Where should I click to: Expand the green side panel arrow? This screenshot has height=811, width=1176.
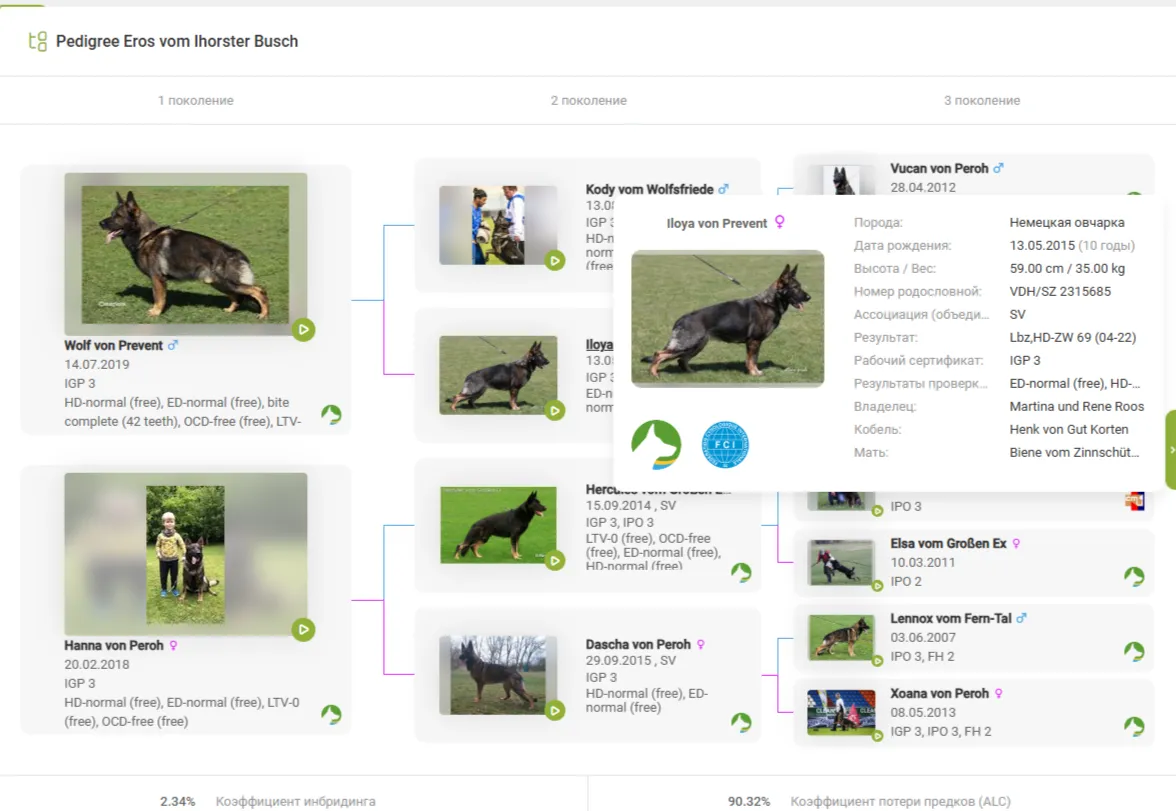click(x=1171, y=450)
